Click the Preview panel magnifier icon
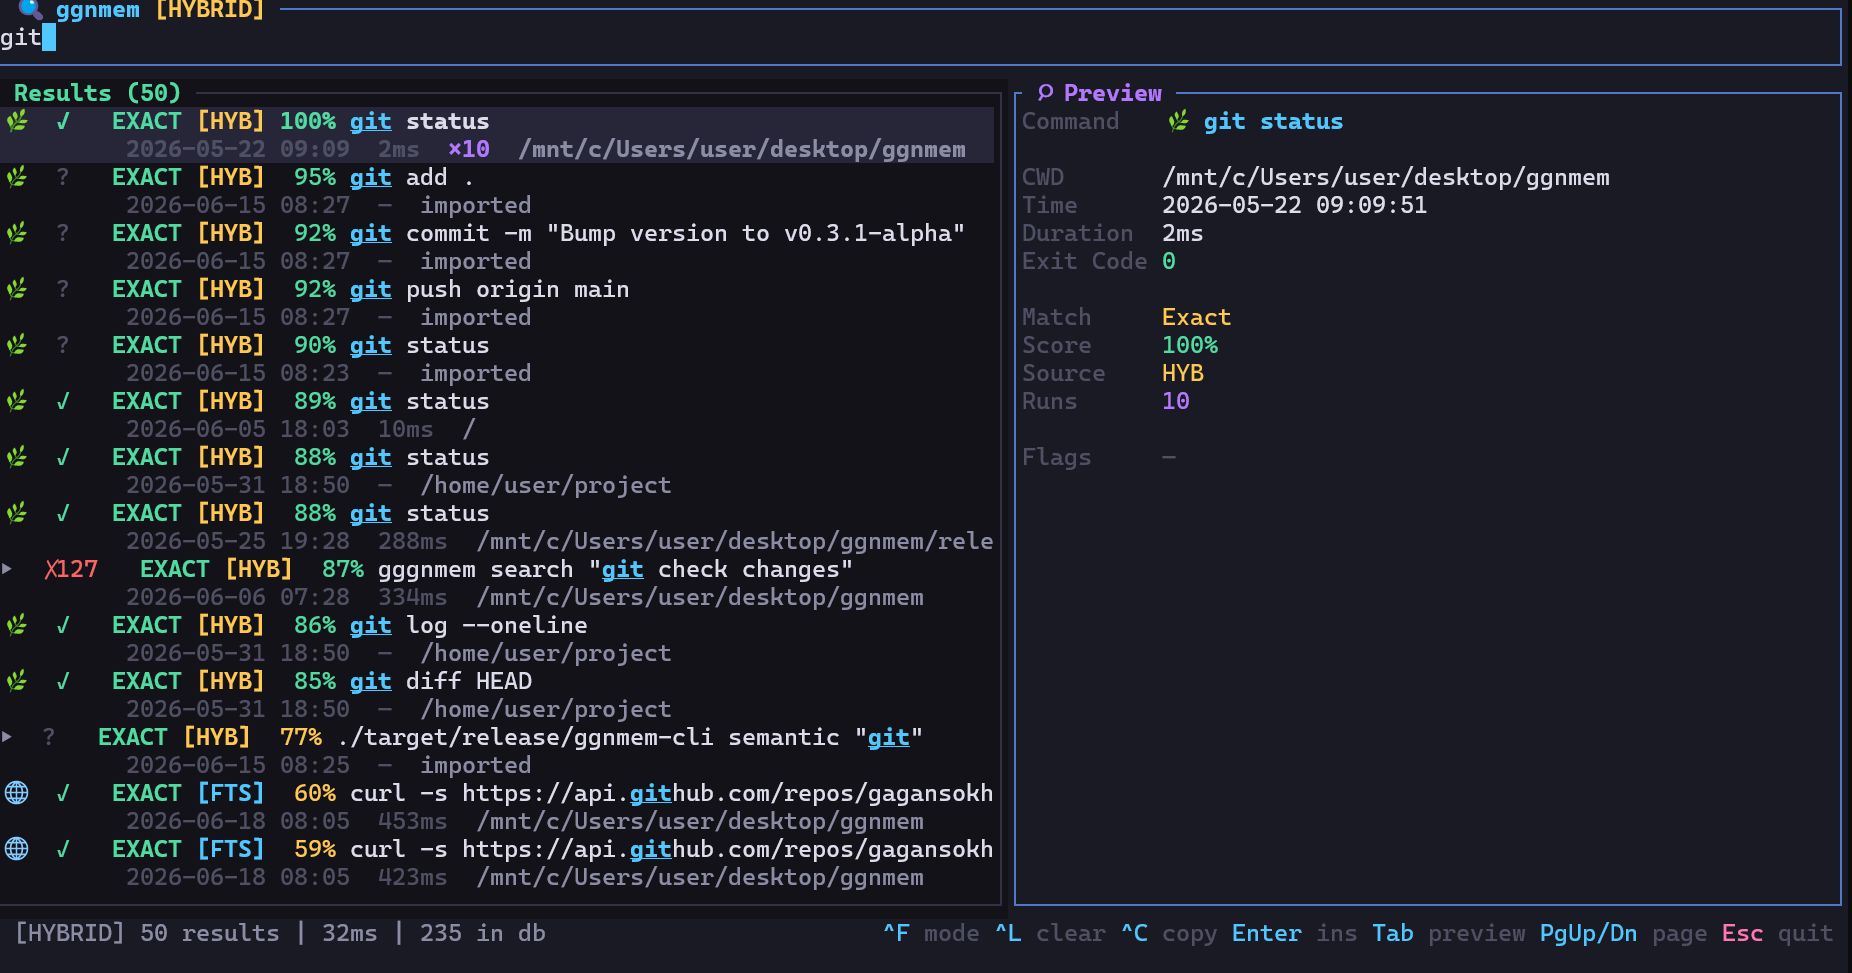Screen dimensions: 1852x973 pyautogui.click(x=1045, y=93)
